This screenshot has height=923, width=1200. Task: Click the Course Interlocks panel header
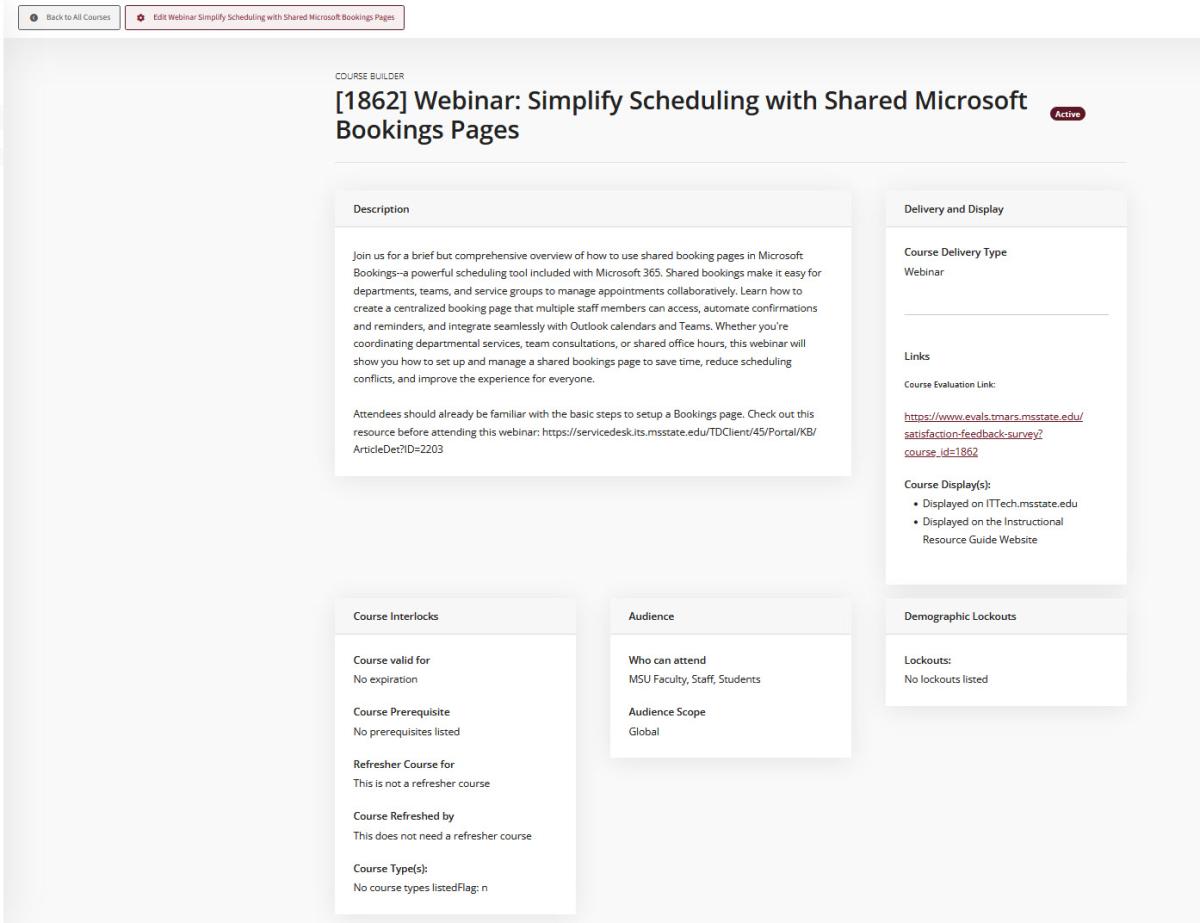pyautogui.click(x=455, y=616)
